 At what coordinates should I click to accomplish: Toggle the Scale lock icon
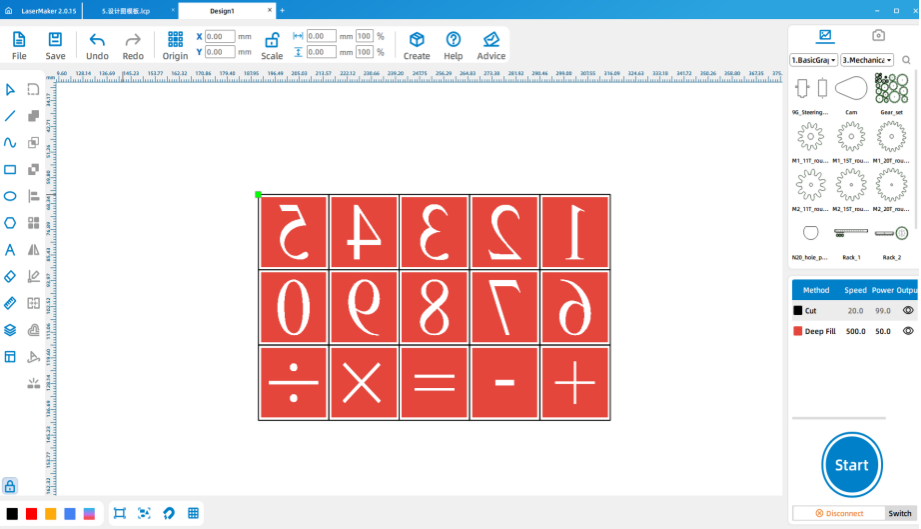pos(271,40)
